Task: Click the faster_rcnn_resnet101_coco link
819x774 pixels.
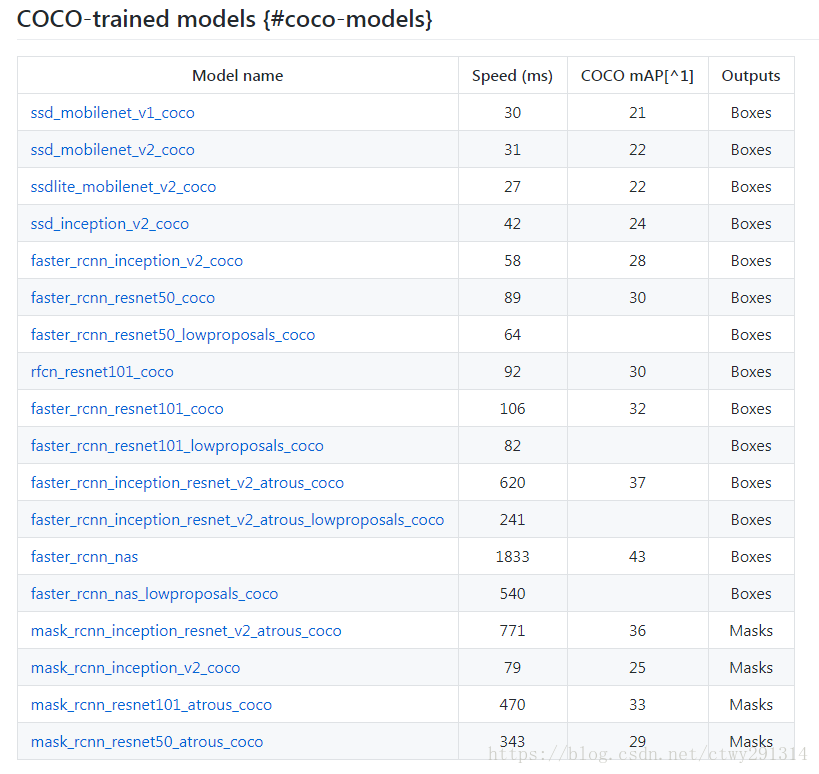Action: tap(127, 409)
